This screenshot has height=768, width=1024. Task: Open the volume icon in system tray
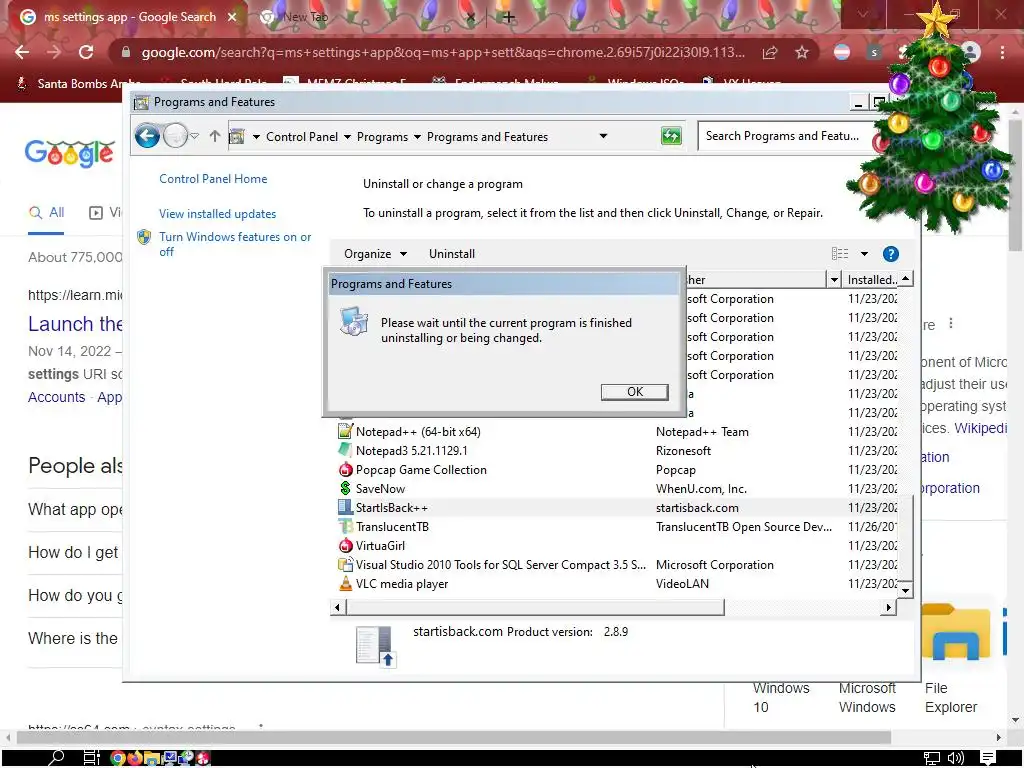click(955, 758)
